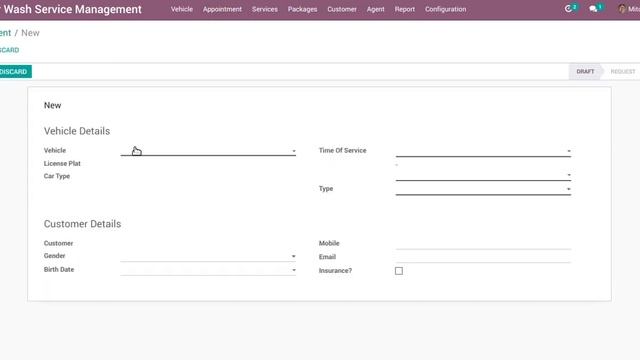
Task: Click the teal DISCARD button
Action: [x=15, y=71]
